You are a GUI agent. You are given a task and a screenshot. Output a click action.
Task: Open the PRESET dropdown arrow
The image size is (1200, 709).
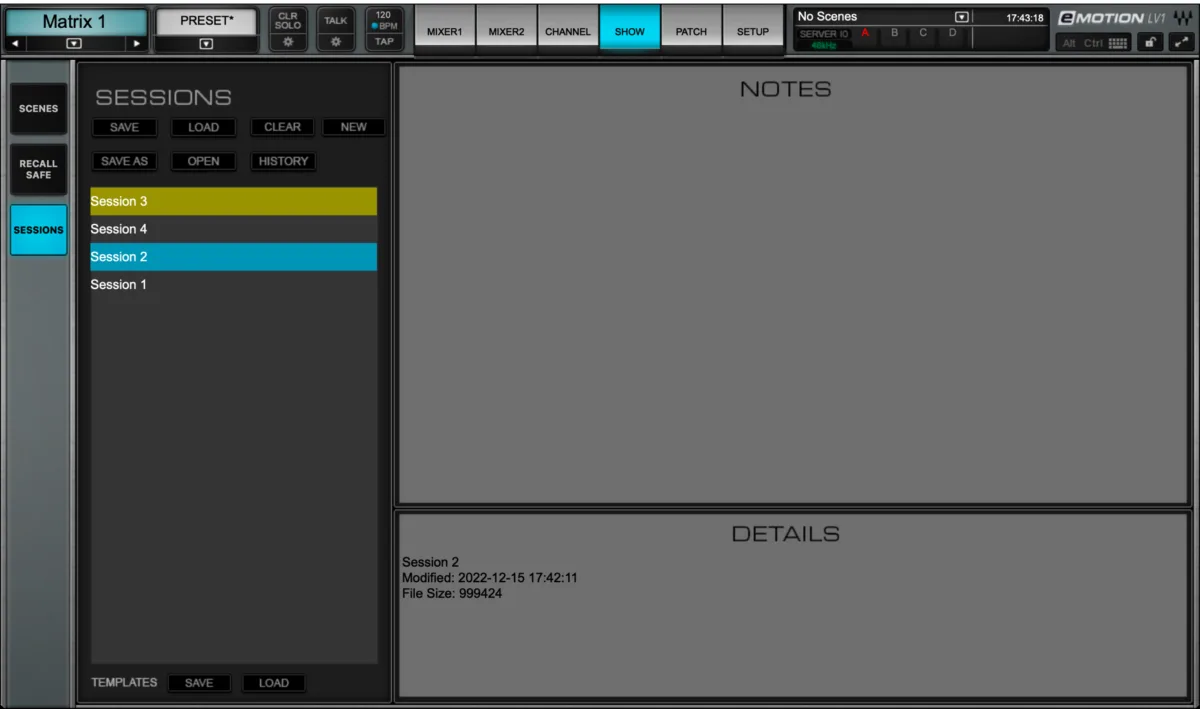pos(206,43)
